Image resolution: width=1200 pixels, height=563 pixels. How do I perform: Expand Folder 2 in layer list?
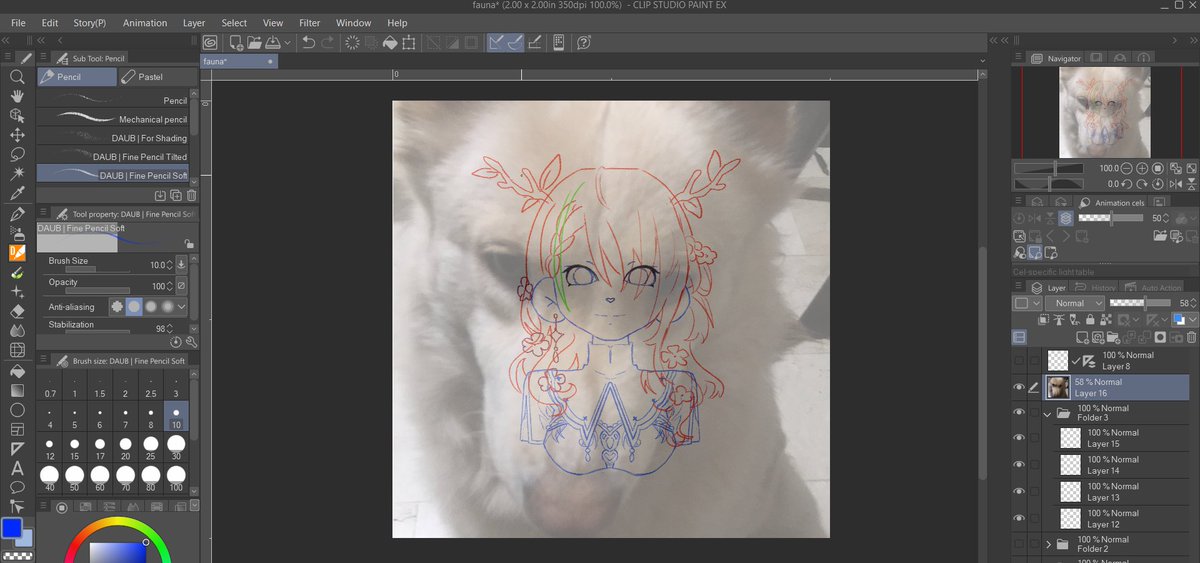pyautogui.click(x=1048, y=544)
